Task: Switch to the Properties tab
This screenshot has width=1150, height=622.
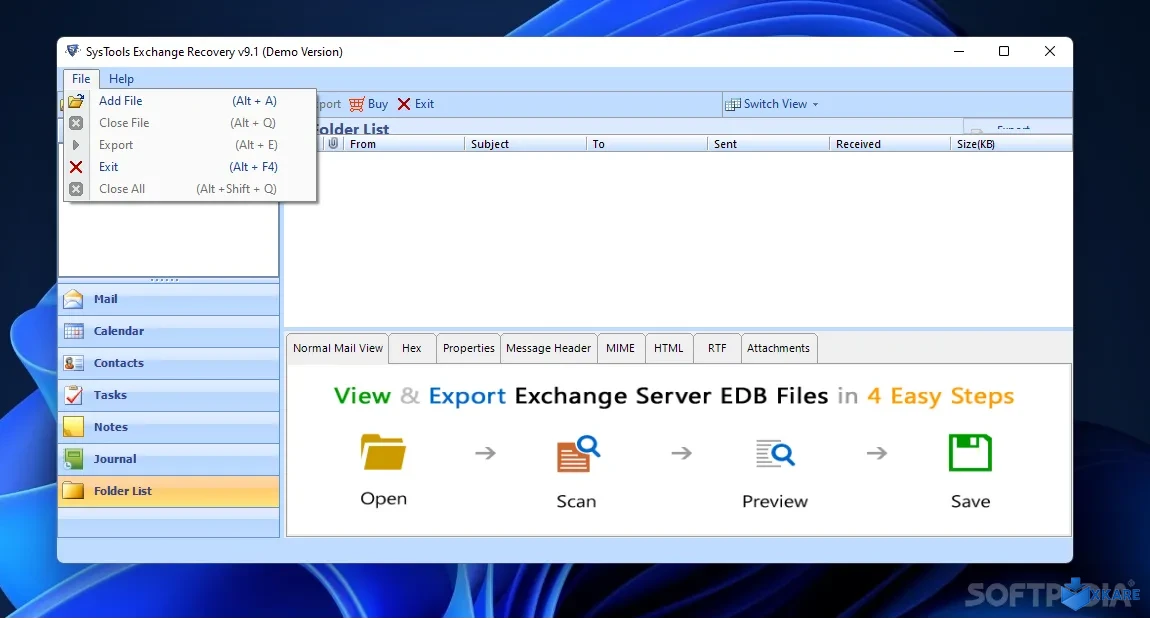Action: pos(469,348)
